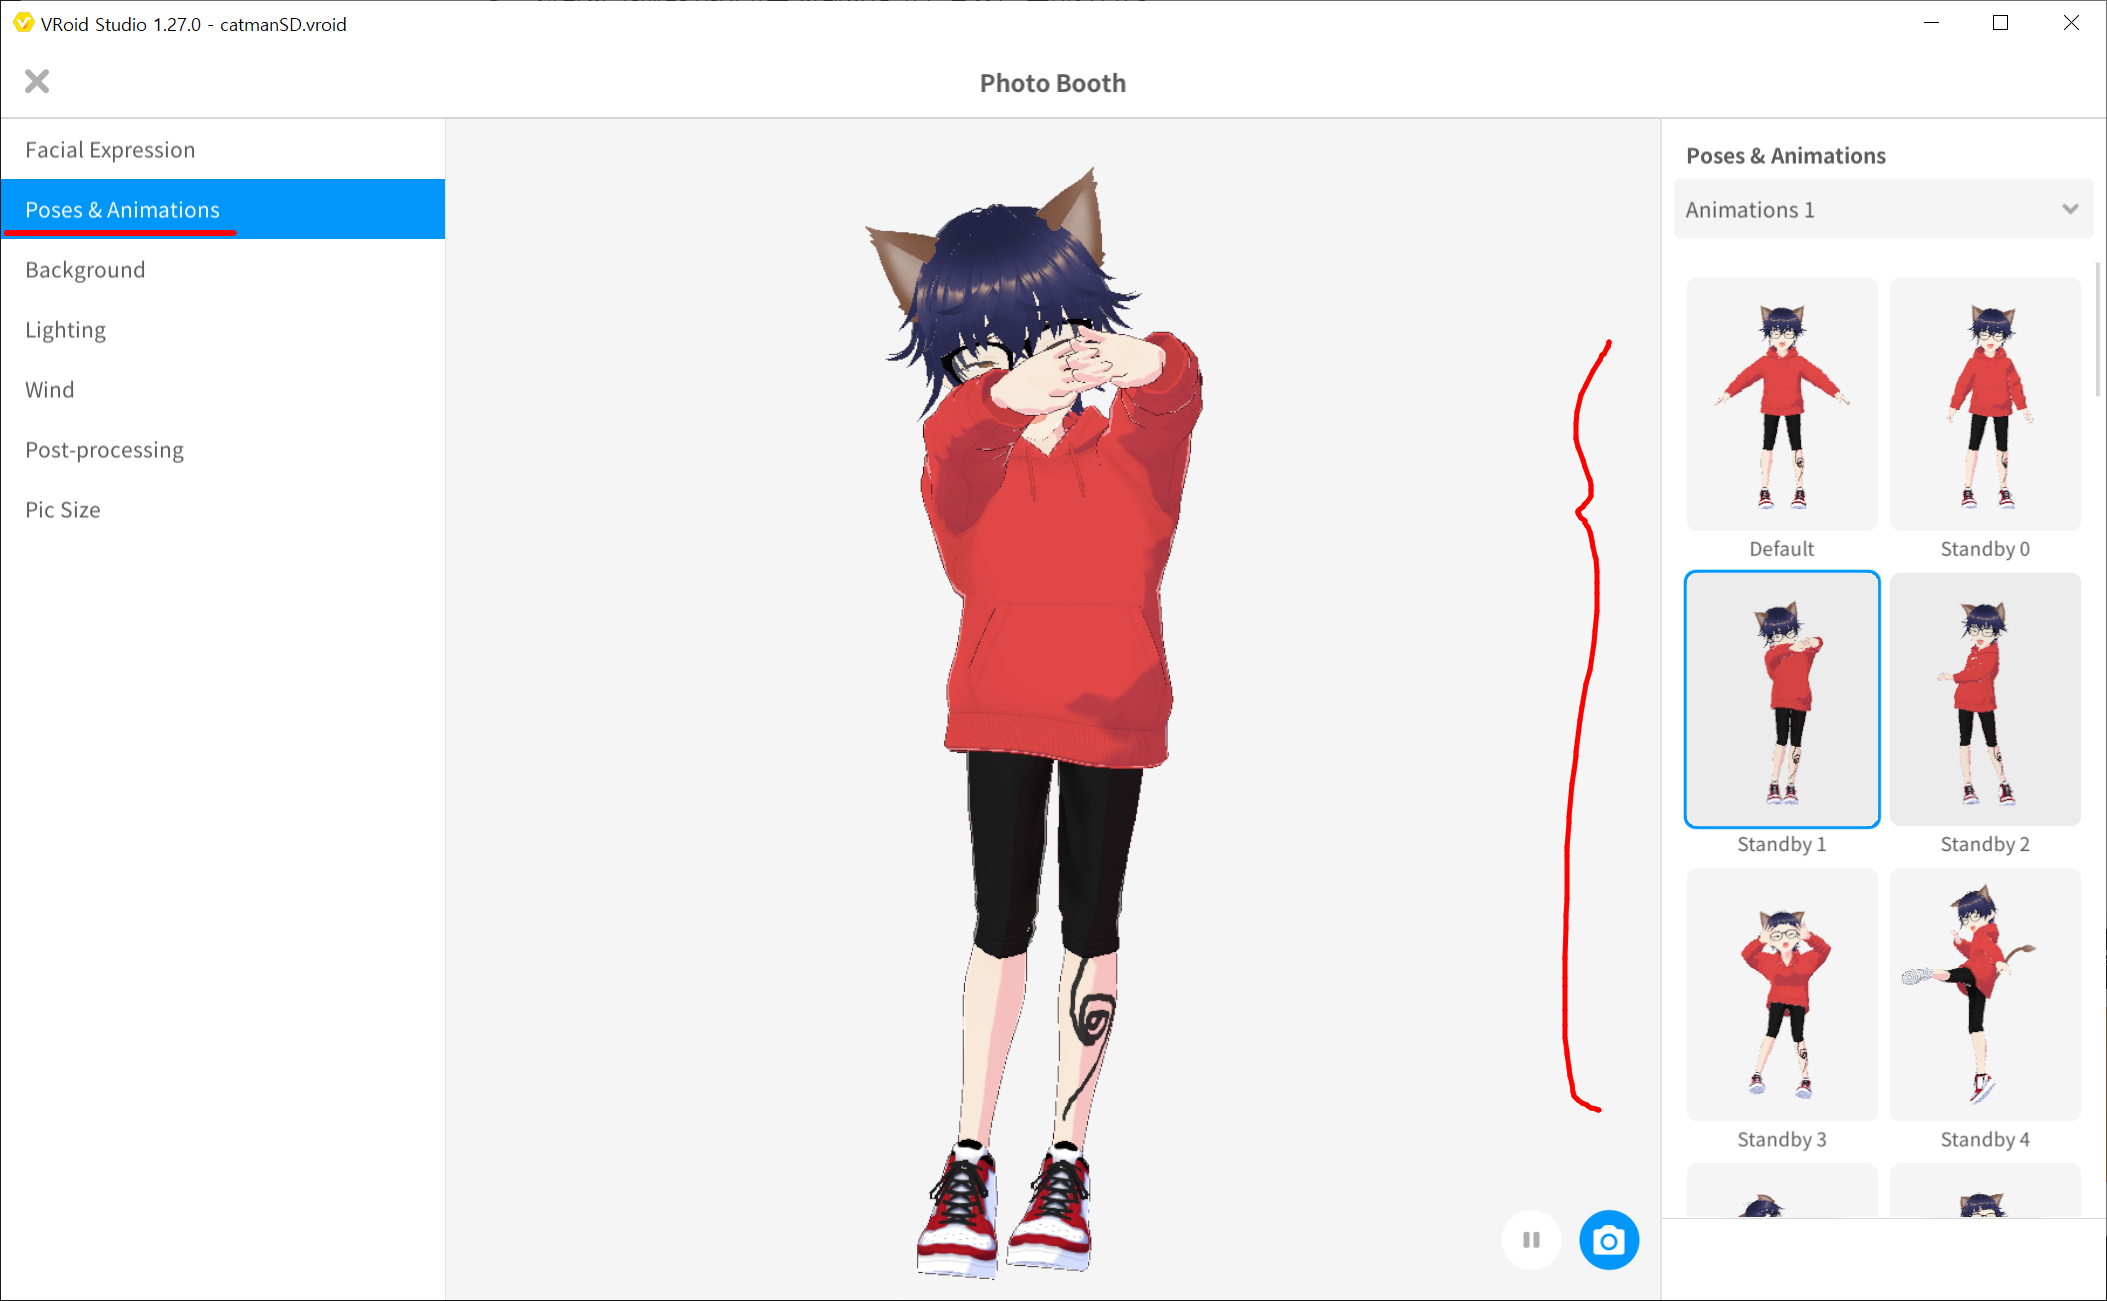The width and height of the screenshot is (2107, 1301).
Task: Pause the animation playback
Action: coord(1530,1240)
